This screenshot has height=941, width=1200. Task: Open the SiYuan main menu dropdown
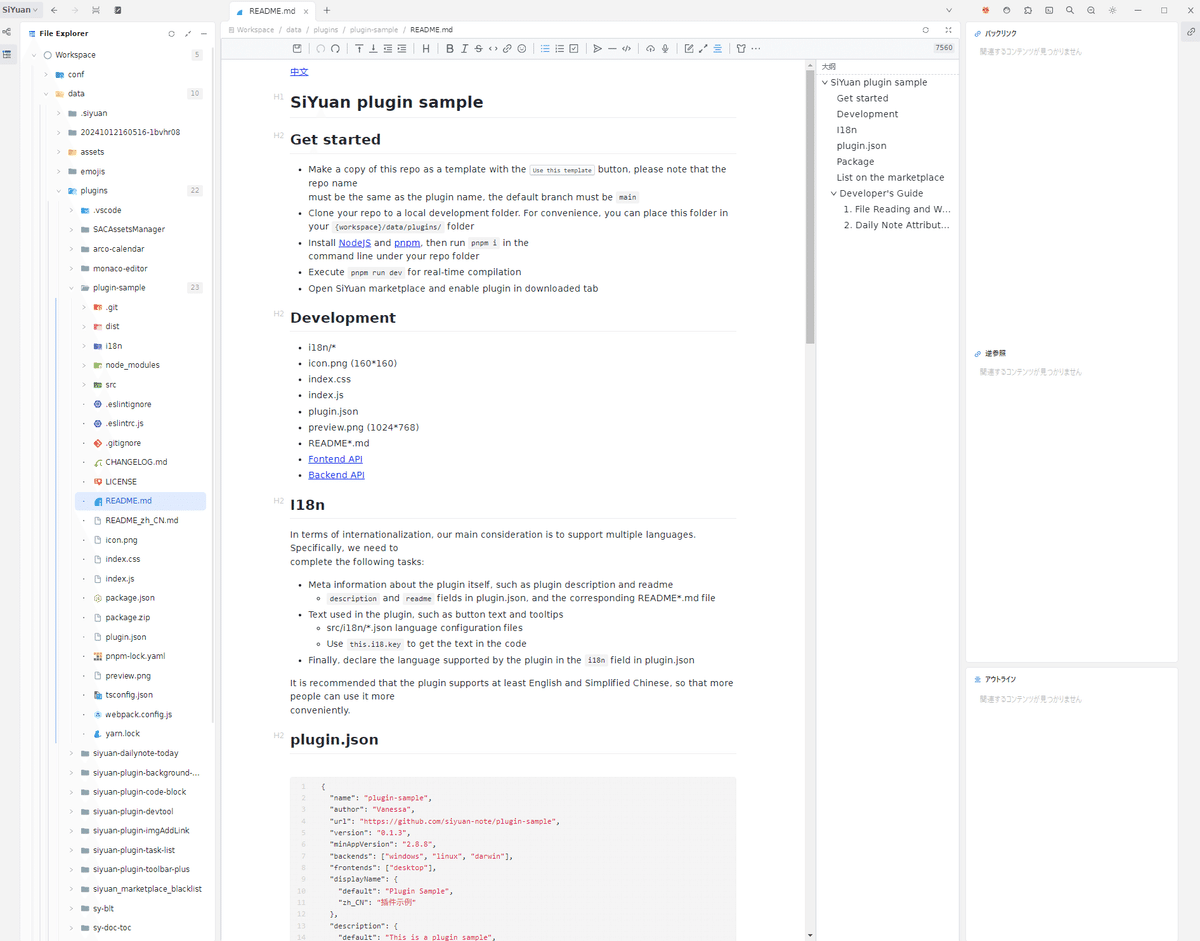tap(20, 10)
